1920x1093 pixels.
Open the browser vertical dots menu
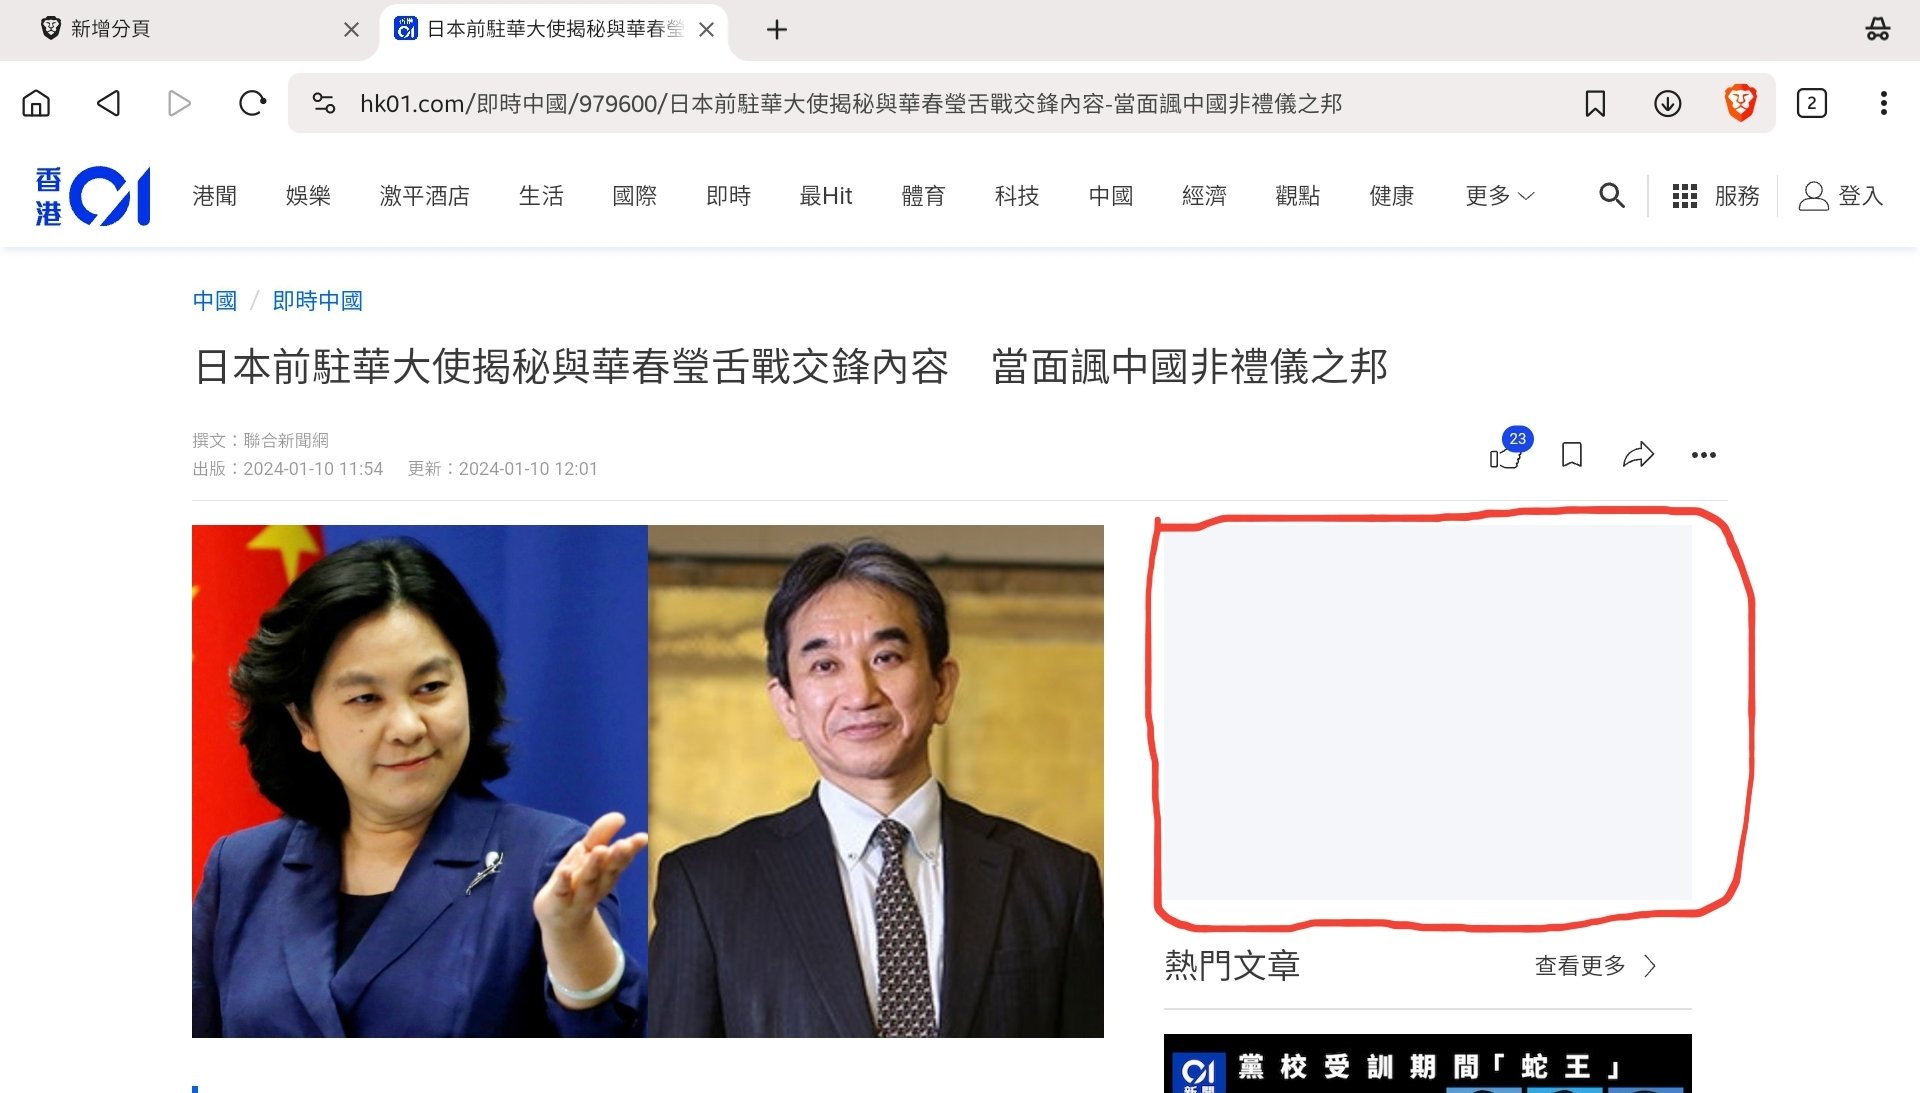[x=1883, y=103]
